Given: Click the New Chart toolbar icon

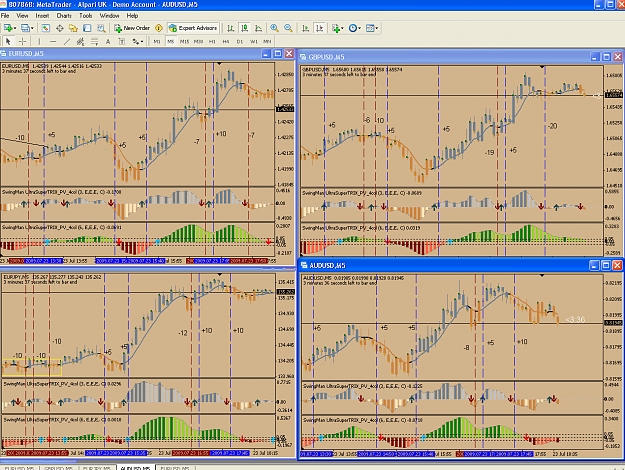Looking at the screenshot, I should click(x=8, y=28).
